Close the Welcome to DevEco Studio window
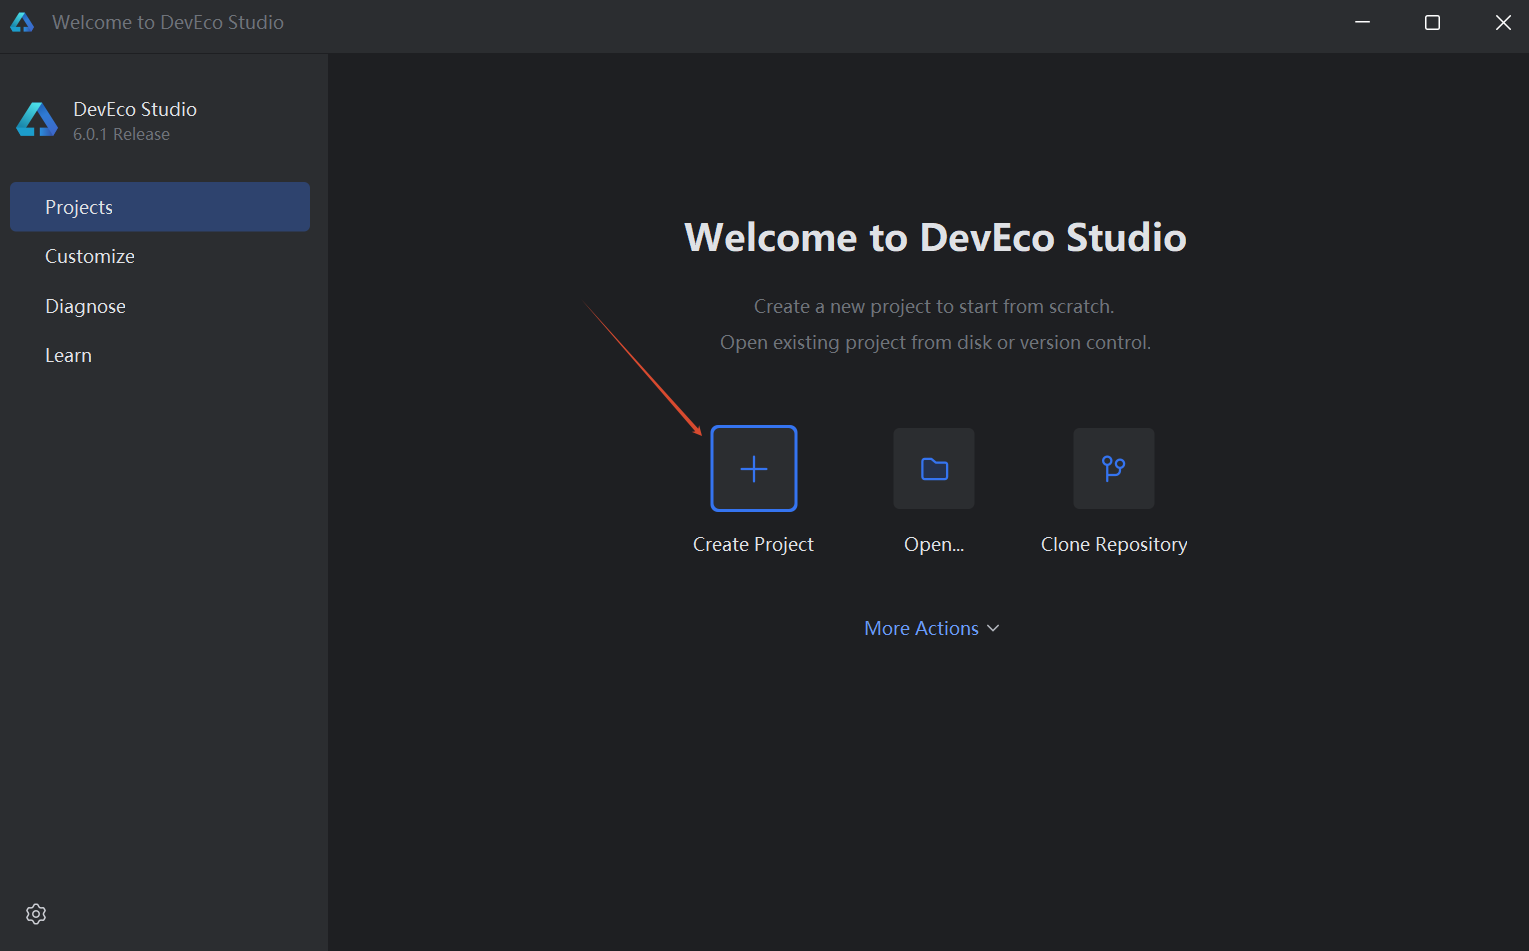 pyautogui.click(x=1503, y=22)
